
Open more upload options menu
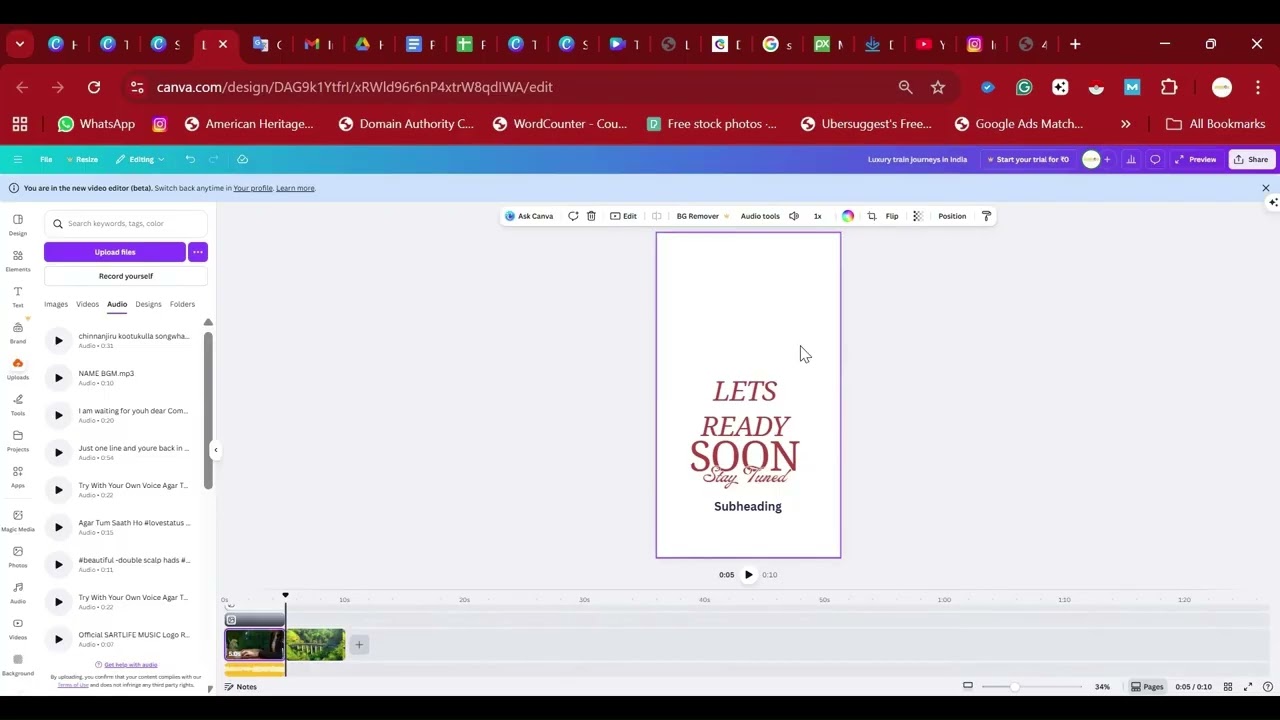[198, 252]
